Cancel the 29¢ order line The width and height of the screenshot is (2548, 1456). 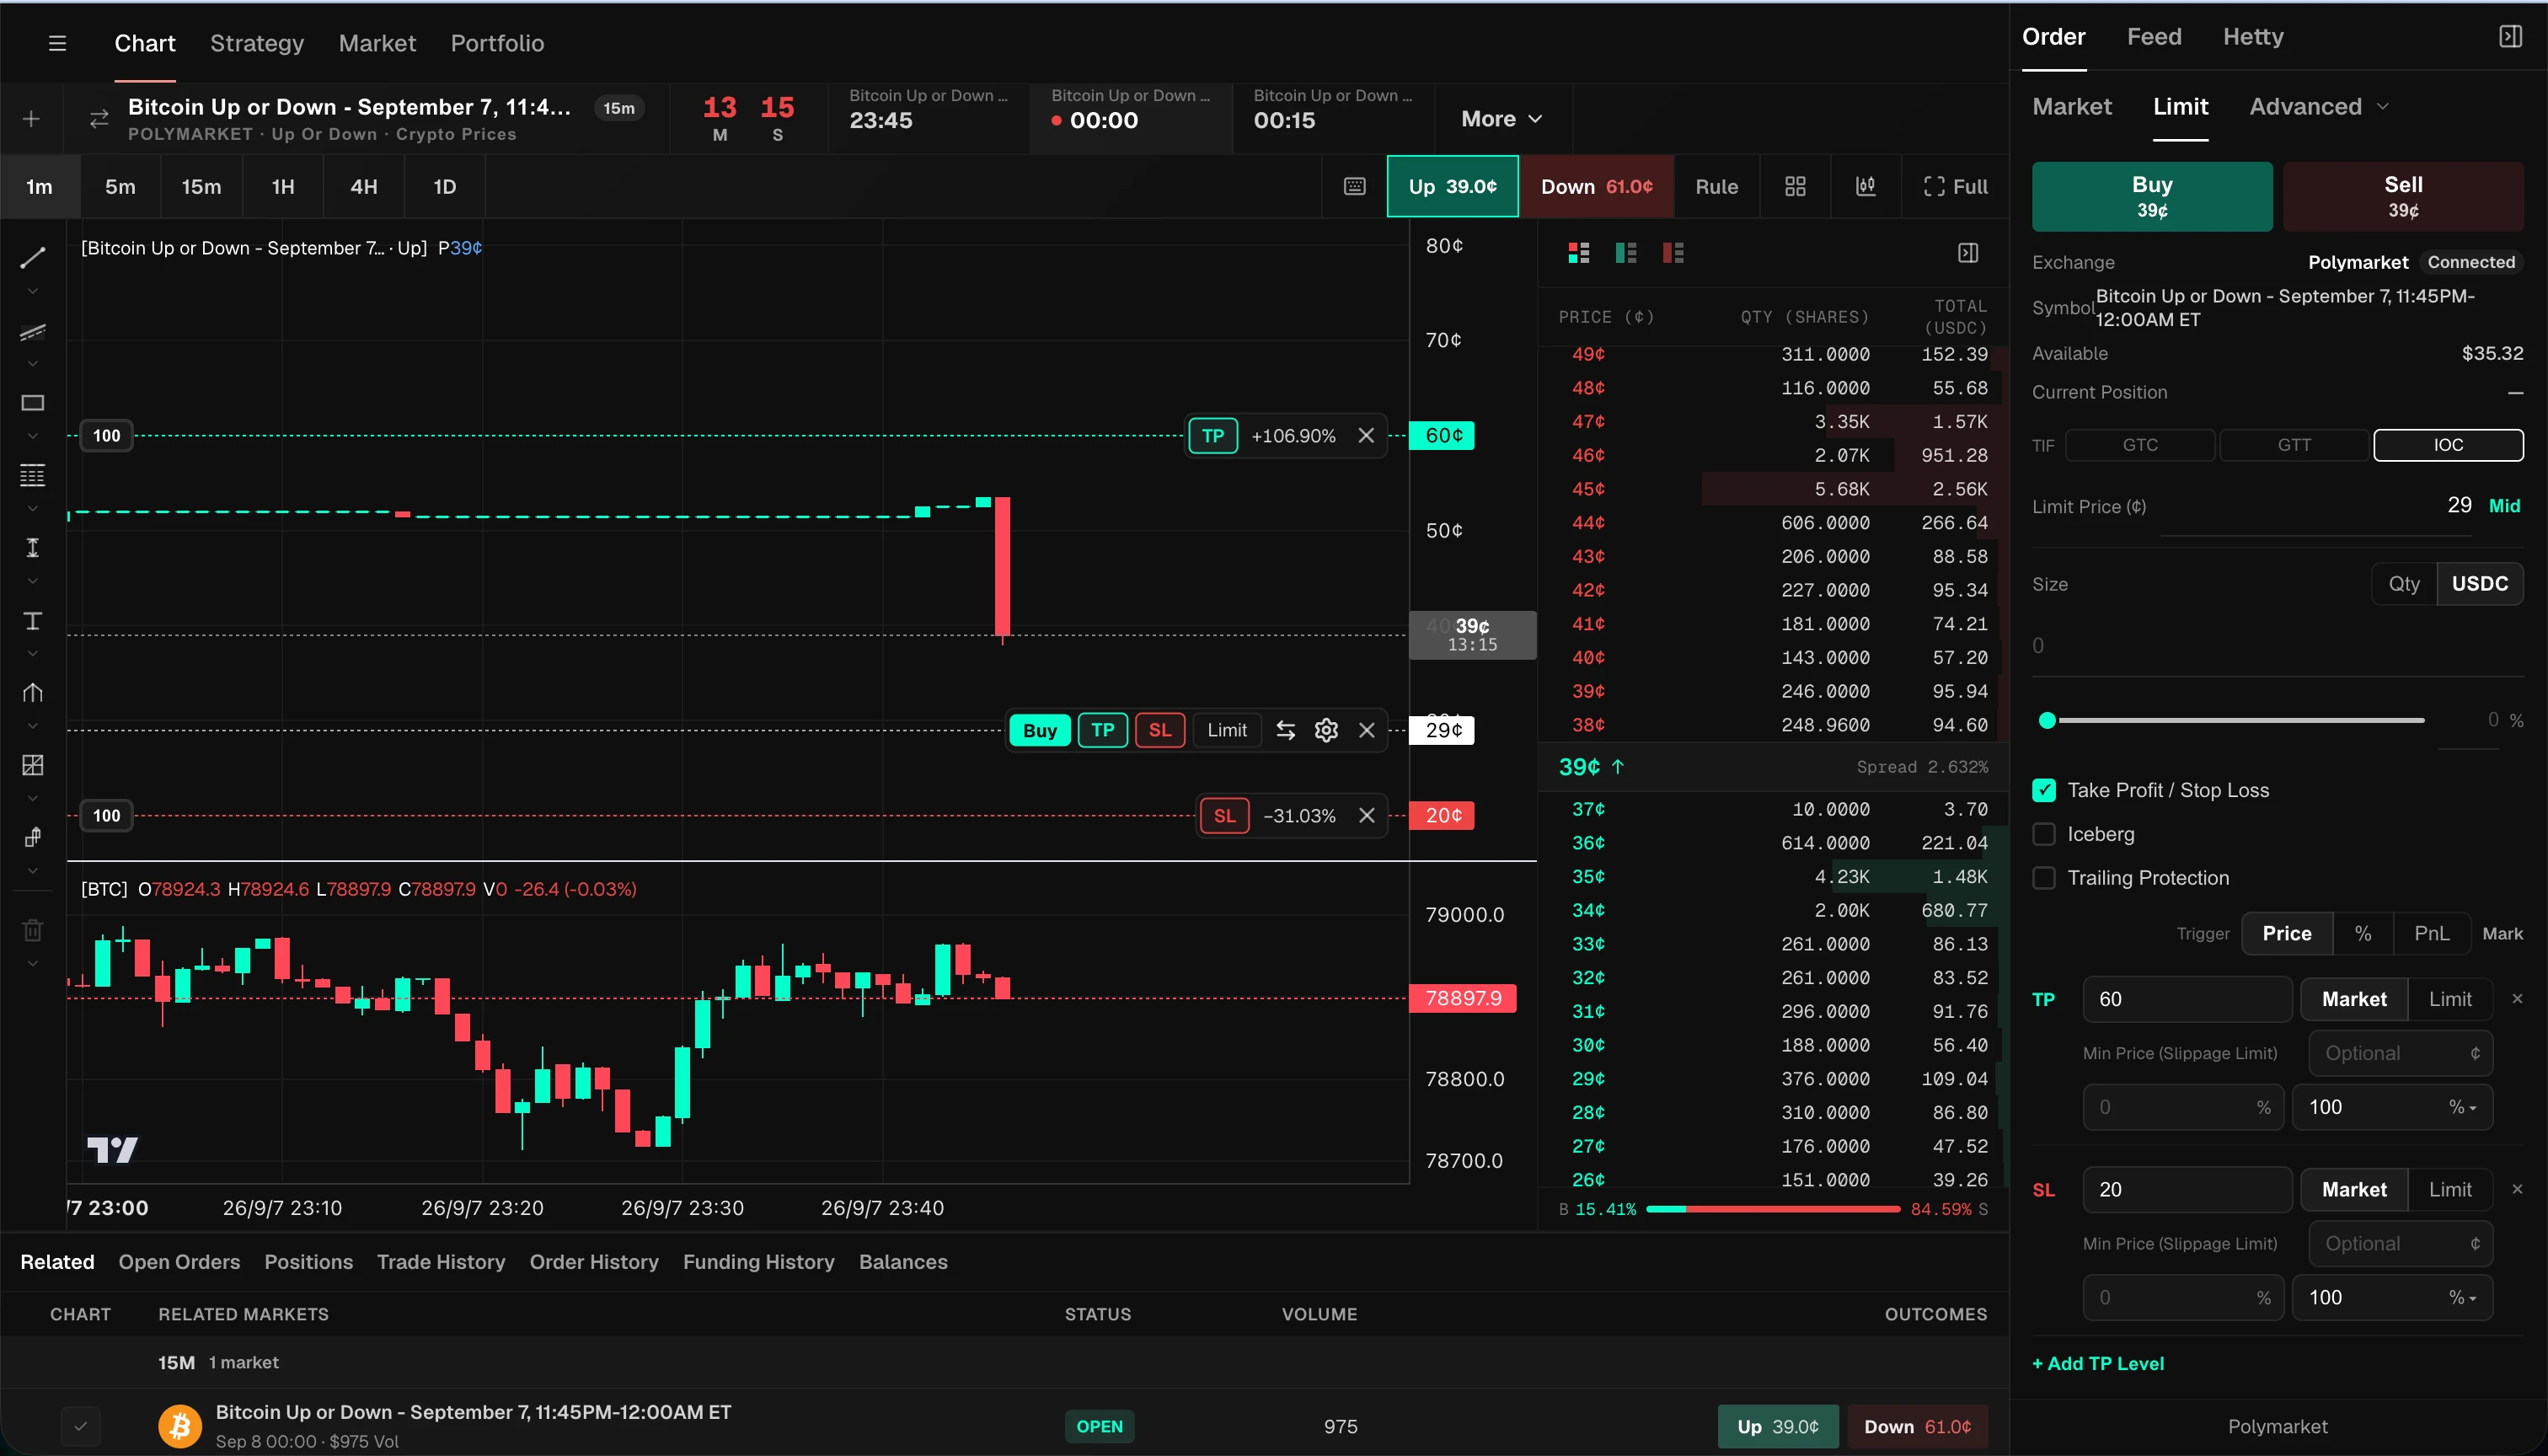coord(1367,730)
